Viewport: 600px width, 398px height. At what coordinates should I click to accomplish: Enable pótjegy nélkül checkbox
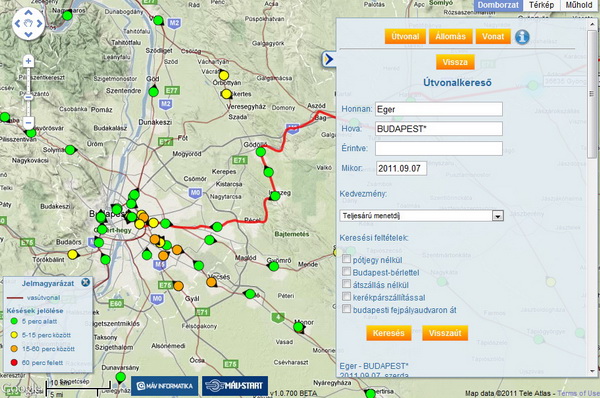coord(346,259)
